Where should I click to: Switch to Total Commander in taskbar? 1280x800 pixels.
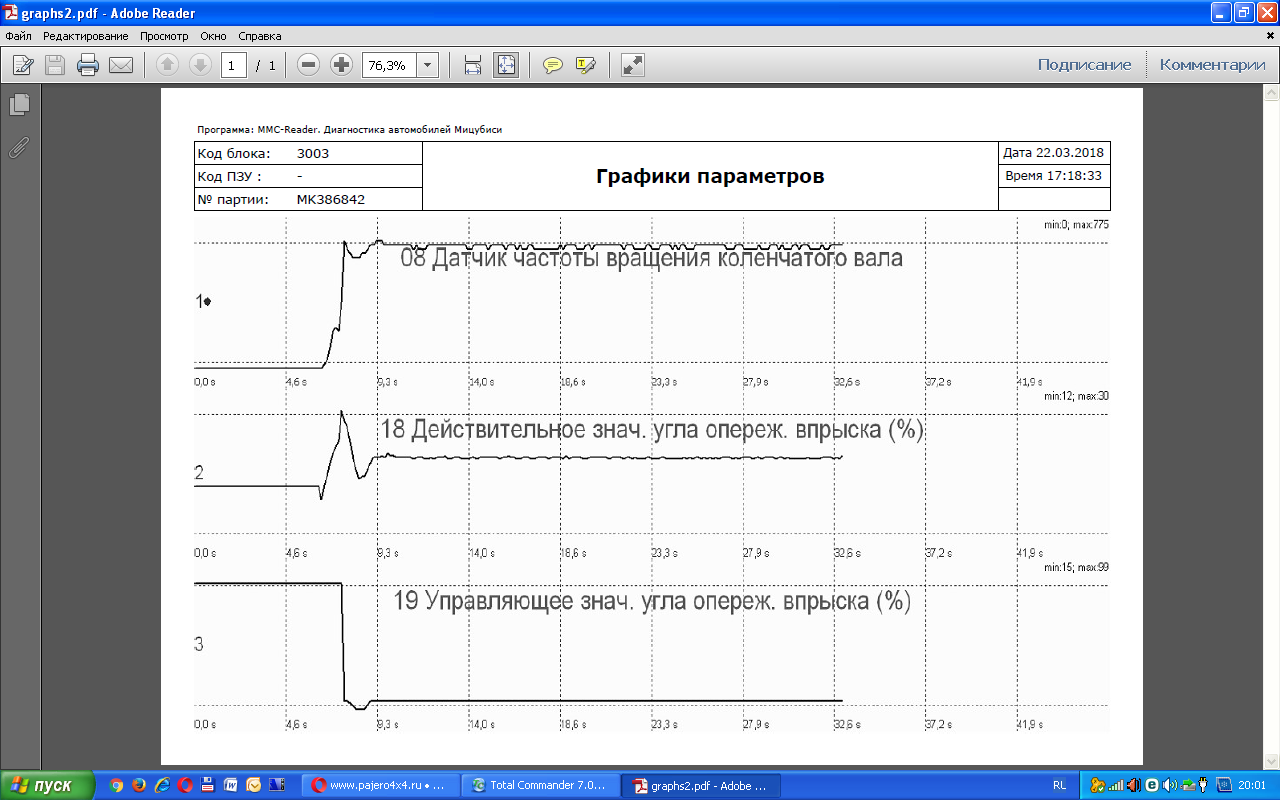coord(539,785)
